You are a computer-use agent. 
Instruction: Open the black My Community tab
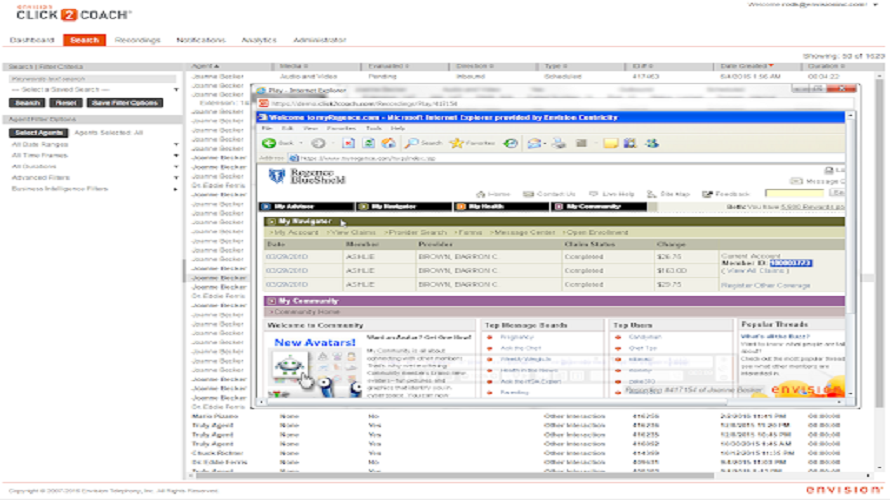coord(599,207)
